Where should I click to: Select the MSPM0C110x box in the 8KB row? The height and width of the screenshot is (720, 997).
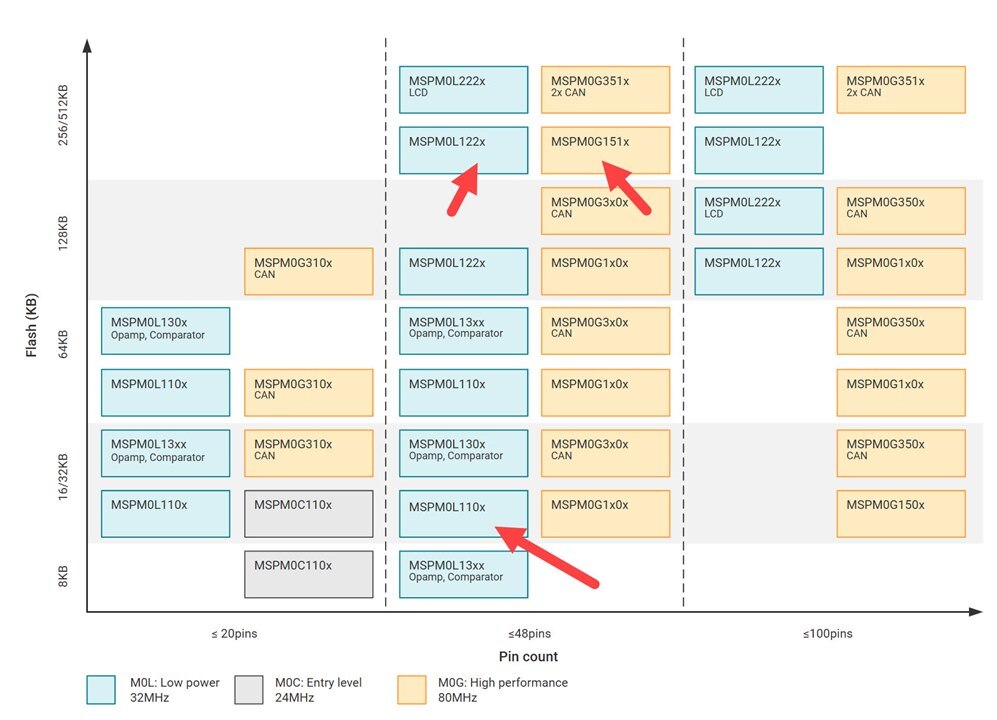coord(308,574)
